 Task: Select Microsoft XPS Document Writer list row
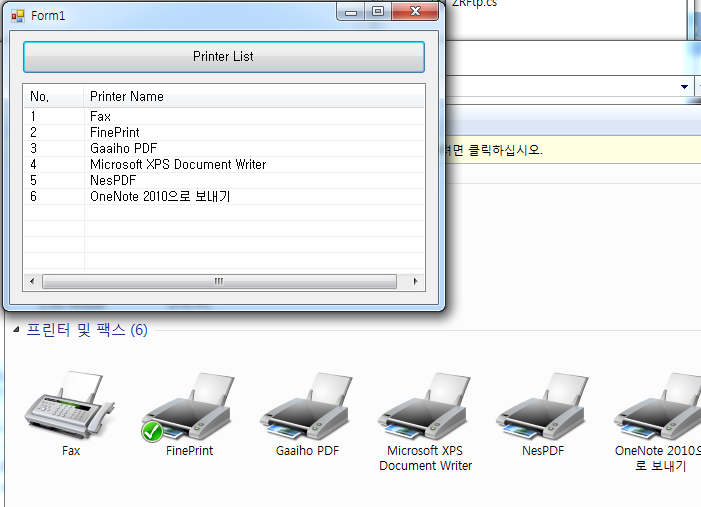tap(224, 165)
